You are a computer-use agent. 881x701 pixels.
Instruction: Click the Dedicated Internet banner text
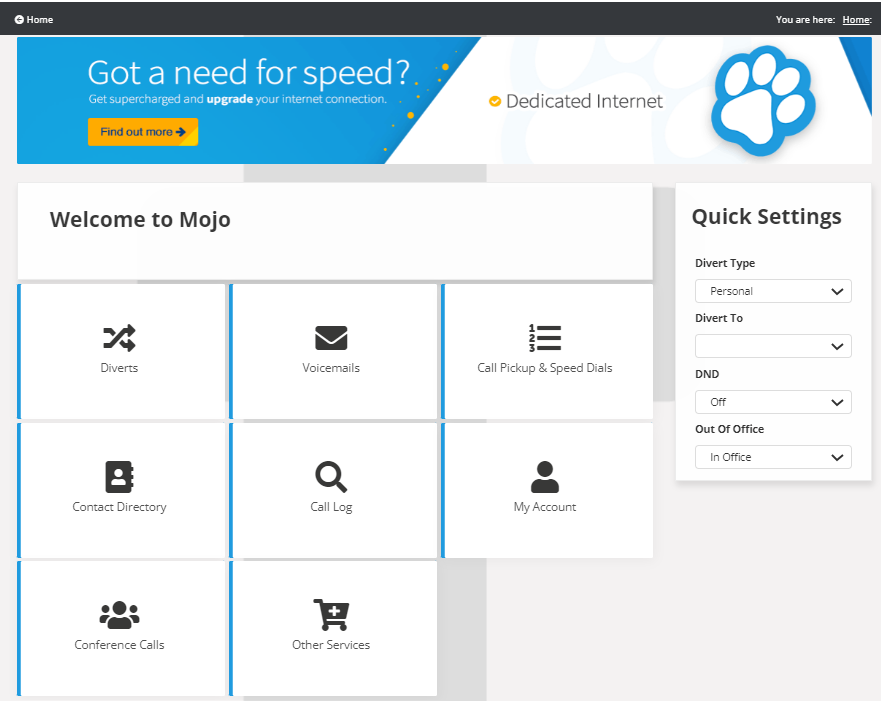[x=583, y=101]
